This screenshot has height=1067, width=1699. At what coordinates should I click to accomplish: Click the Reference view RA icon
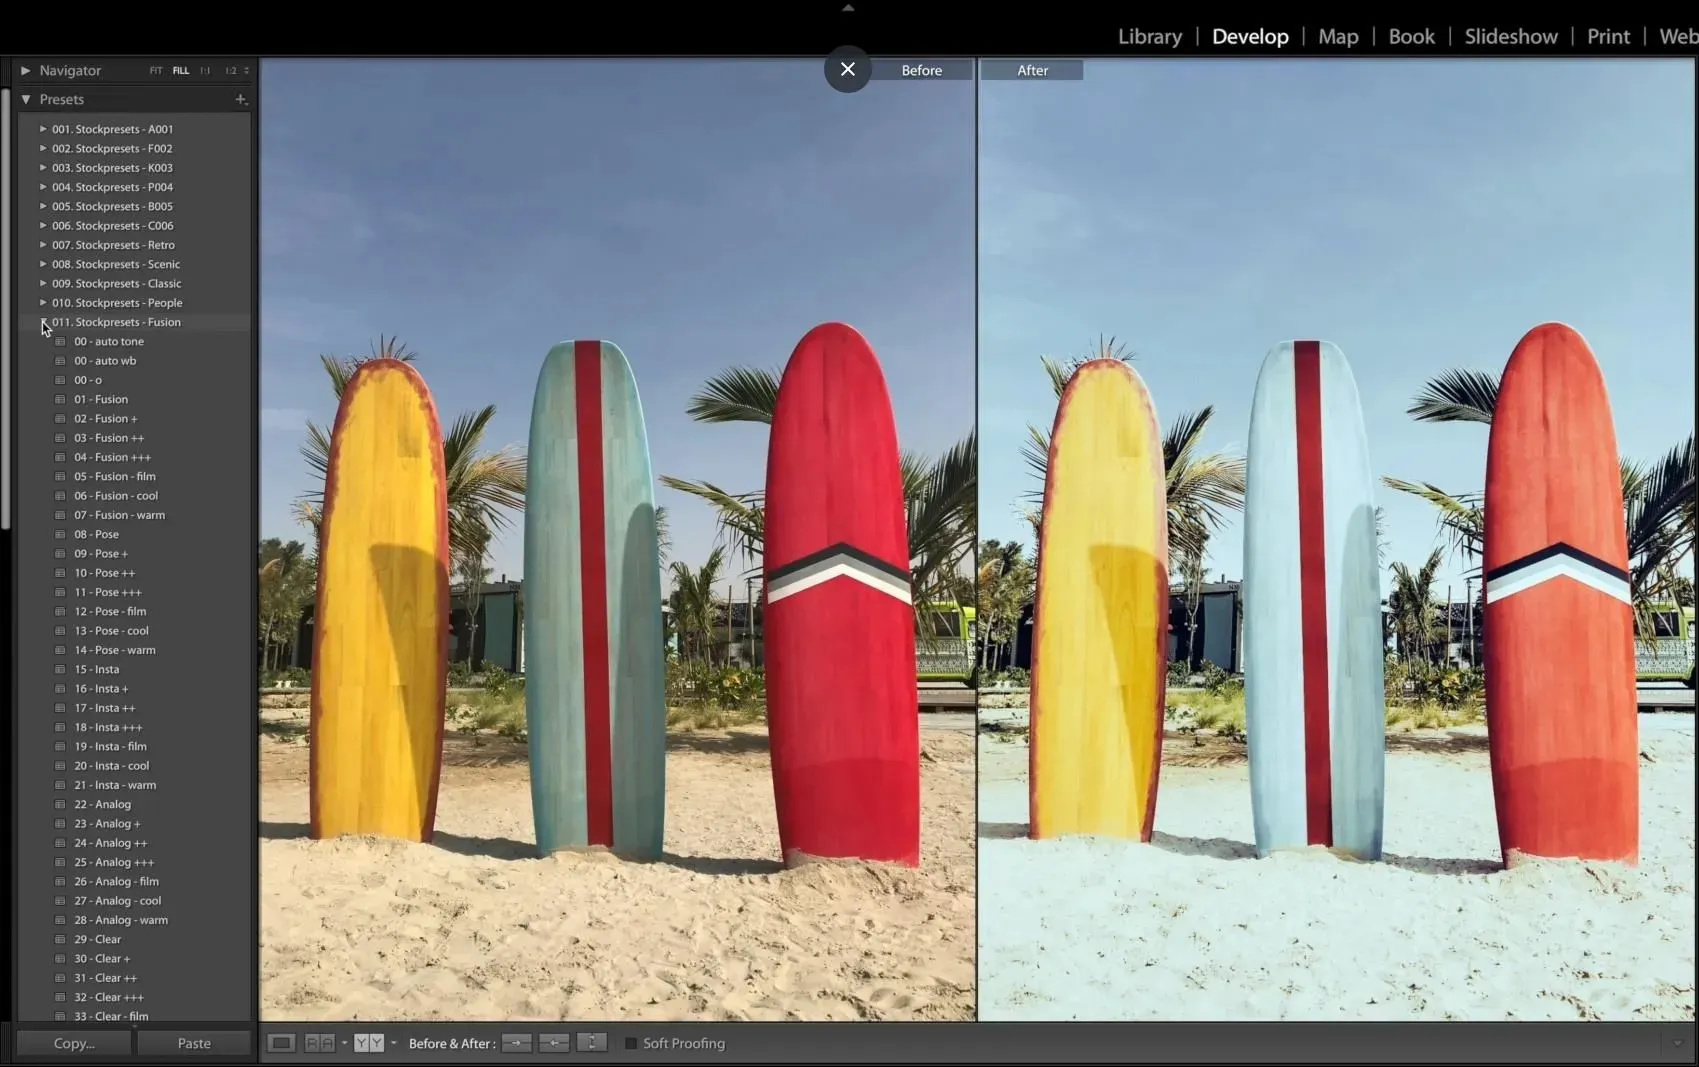pyautogui.click(x=319, y=1043)
